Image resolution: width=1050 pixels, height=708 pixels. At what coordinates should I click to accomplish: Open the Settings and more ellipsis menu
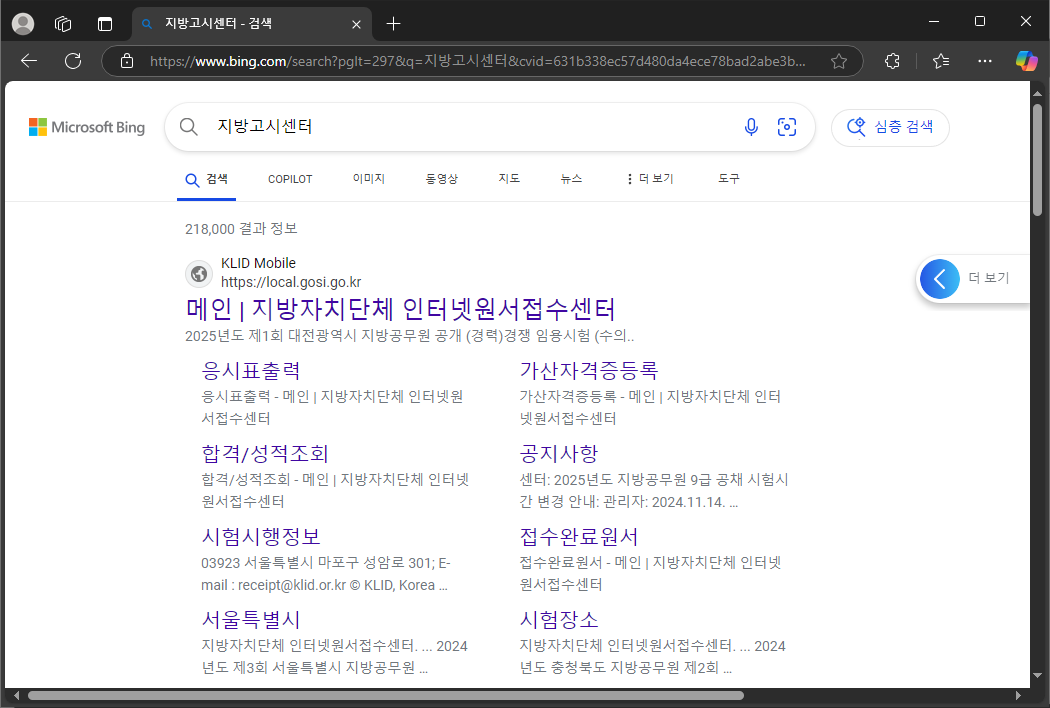[984, 61]
